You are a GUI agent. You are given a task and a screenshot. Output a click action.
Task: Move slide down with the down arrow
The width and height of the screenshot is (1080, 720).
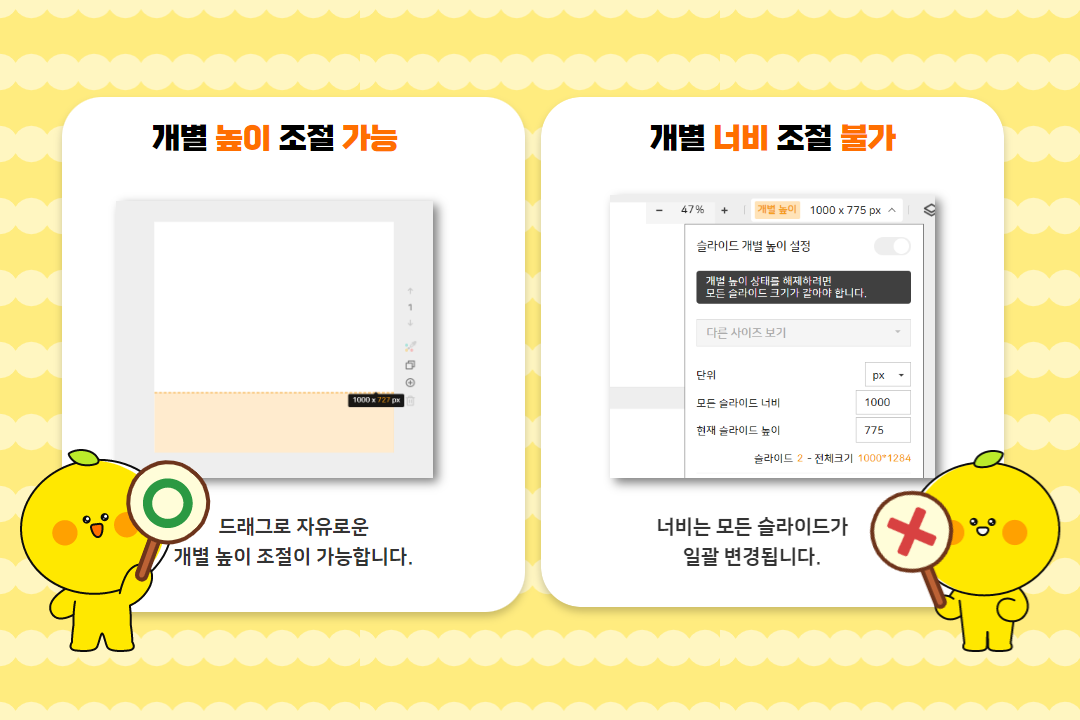coord(410,322)
